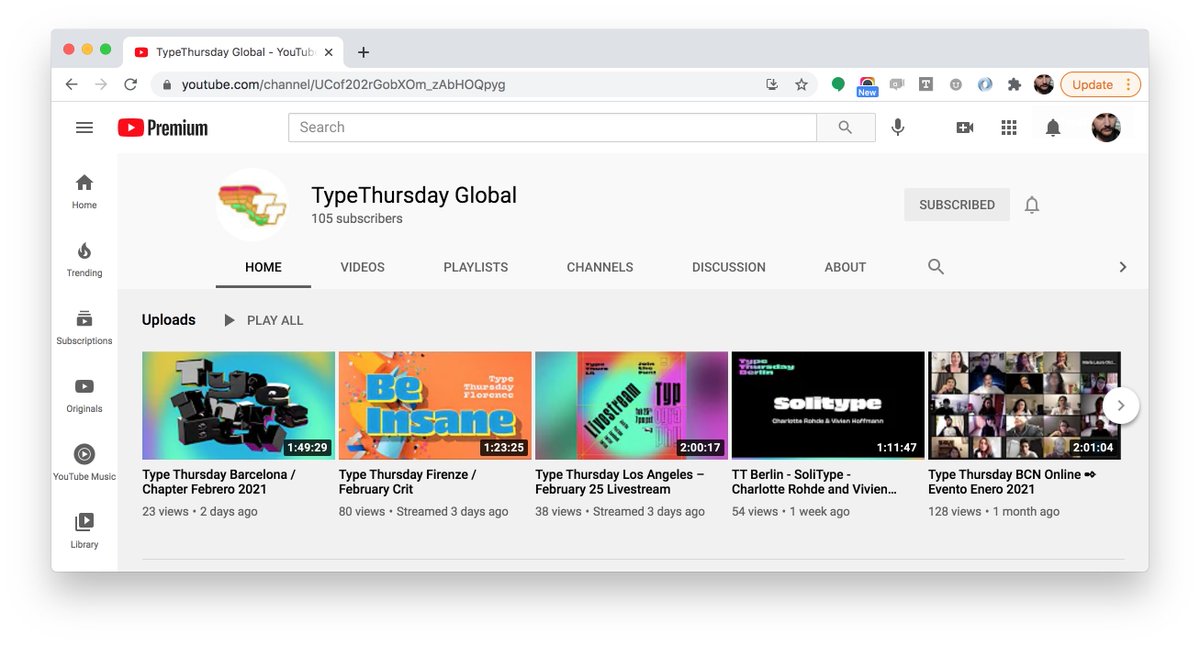Open Type Thursday Los Angeles Livestream title
The image size is (1200, 645).
[620, 482]
